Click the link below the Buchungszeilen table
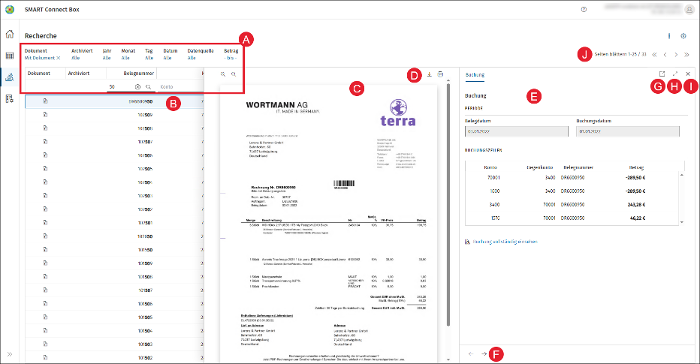The image size is (700, 364). (505, 242)
